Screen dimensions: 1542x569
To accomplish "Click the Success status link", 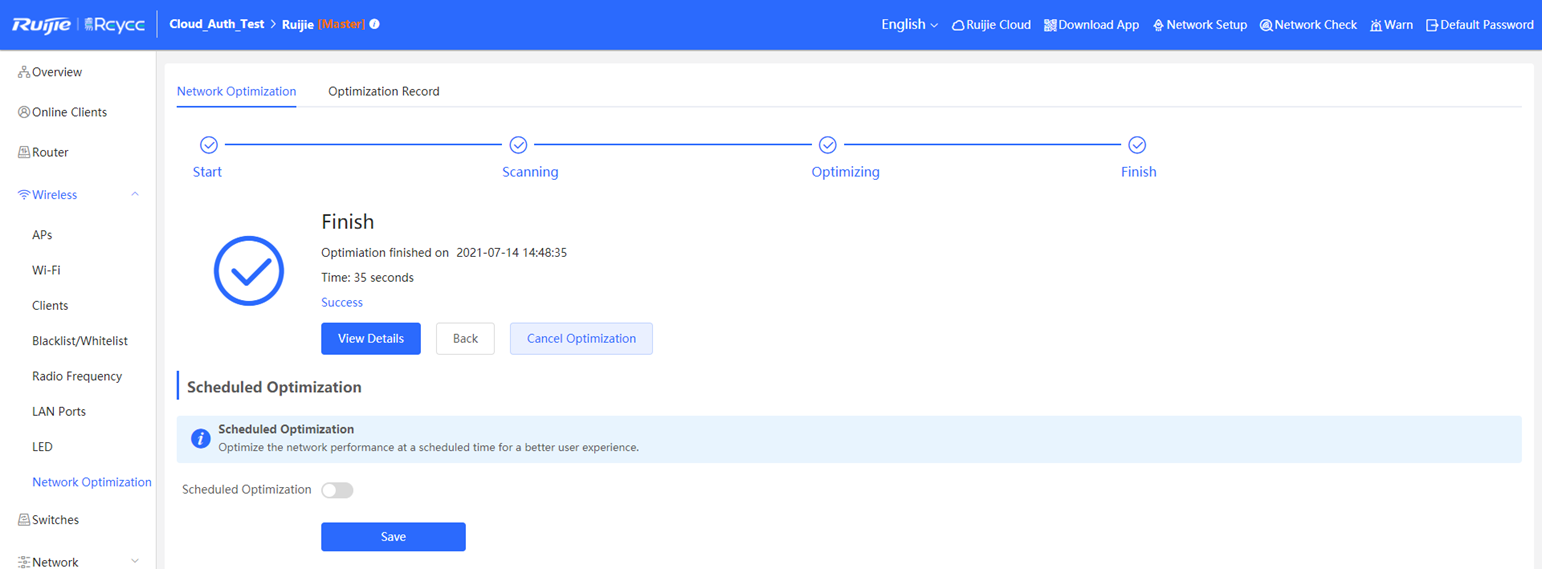I will (342, 302).
